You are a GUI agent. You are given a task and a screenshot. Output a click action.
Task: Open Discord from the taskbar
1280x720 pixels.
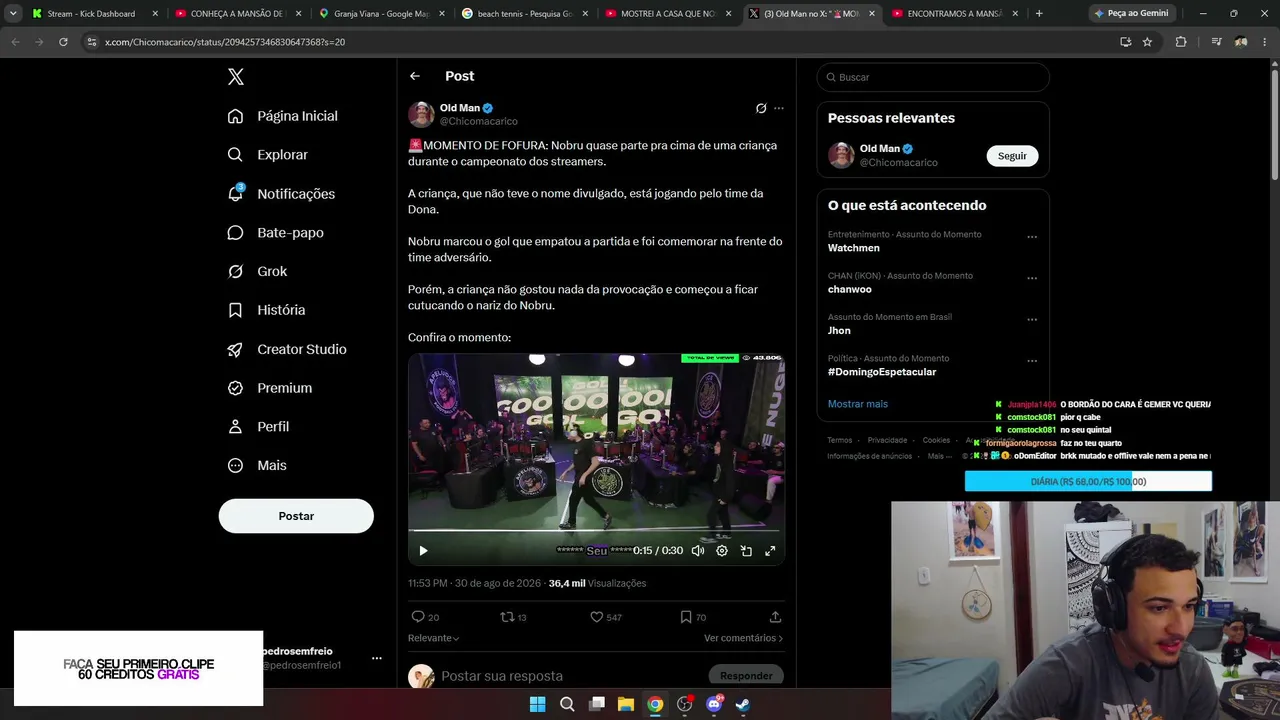pyautogui.click(x=714, y=704)
